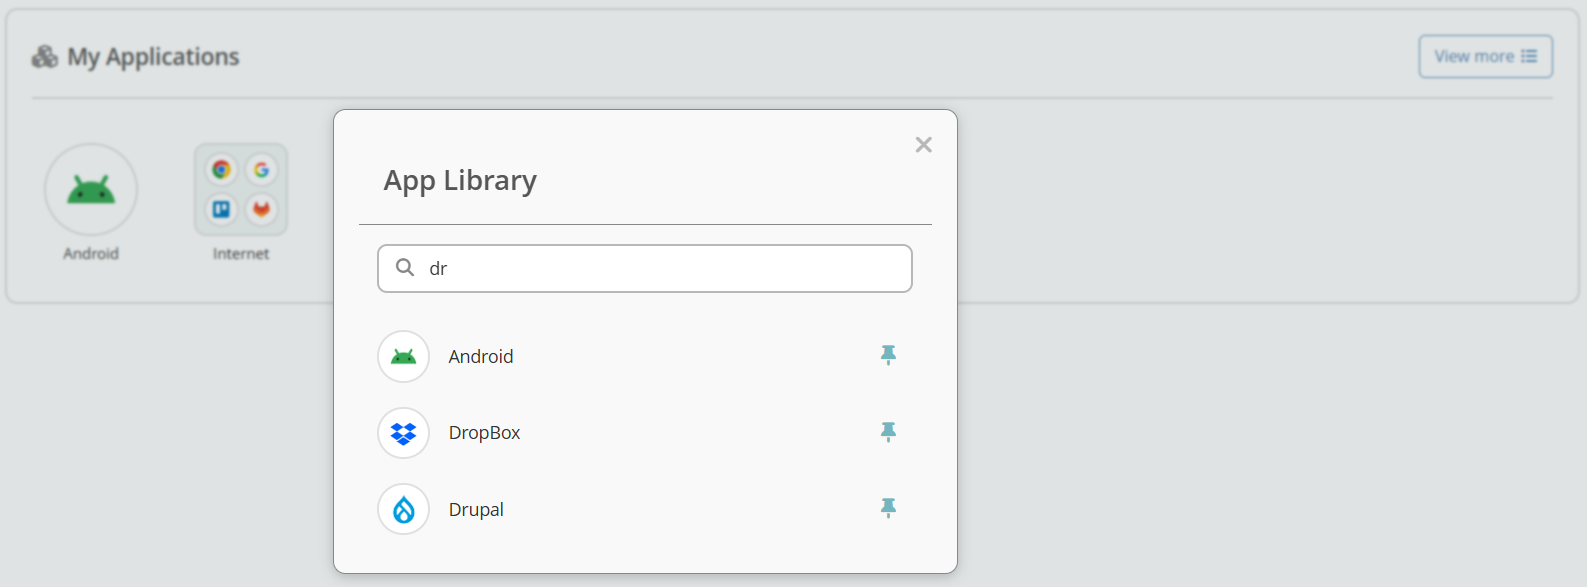The width and height of the screenshot is (1587, 587).
Task: Click the View more button
Action: point(1485,57)
